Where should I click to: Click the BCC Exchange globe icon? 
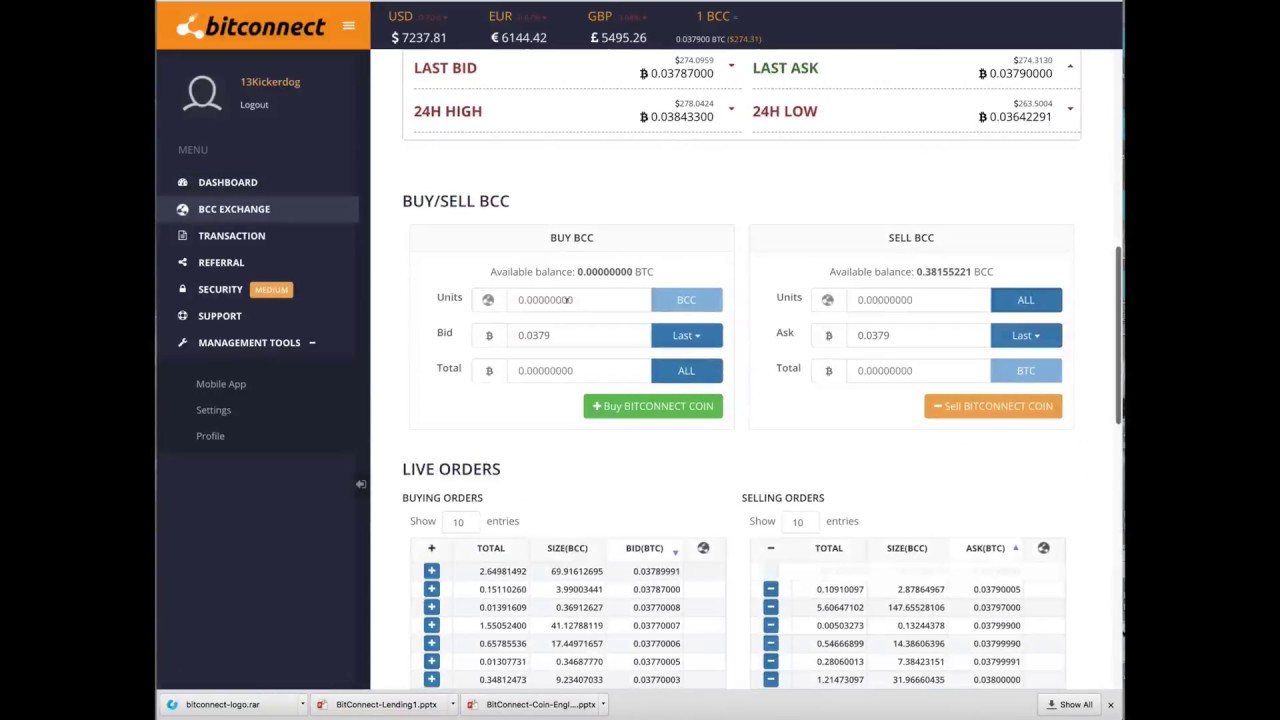(182, 209)
